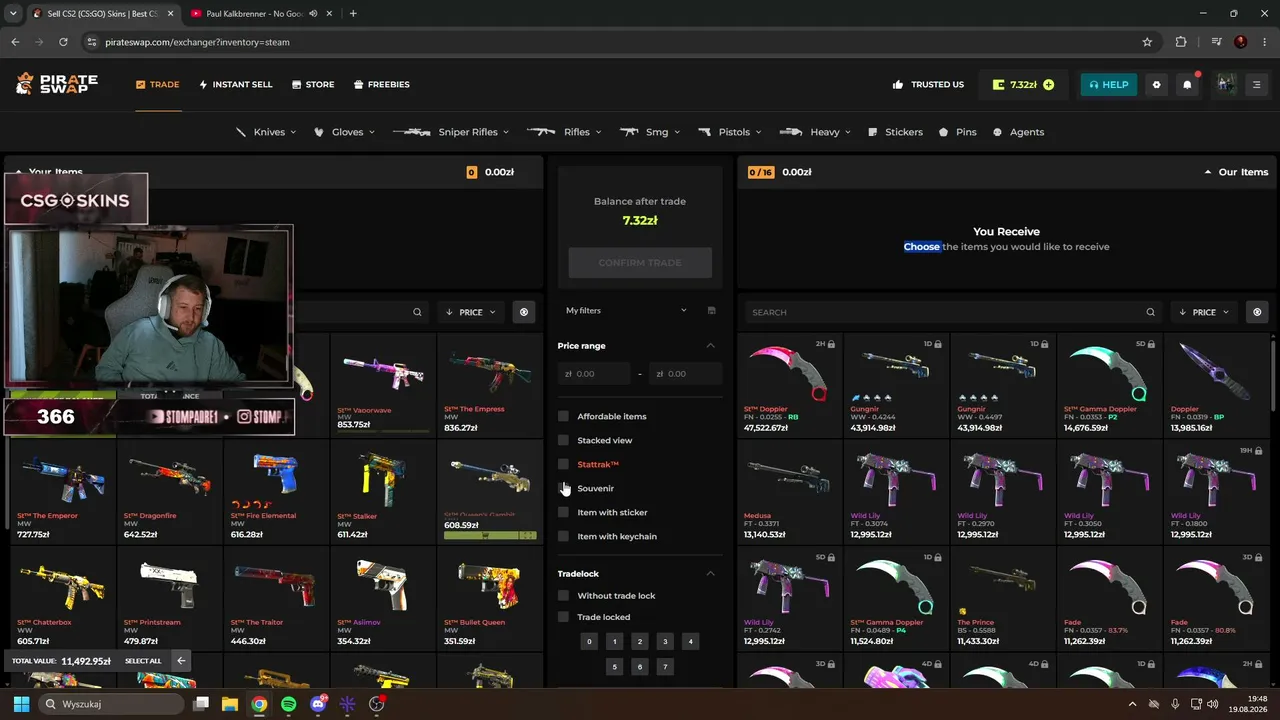The height and width of the screenshot is (720, 1280).
Task: Bookmark this page with the star icon
Action: (1147, 42)
